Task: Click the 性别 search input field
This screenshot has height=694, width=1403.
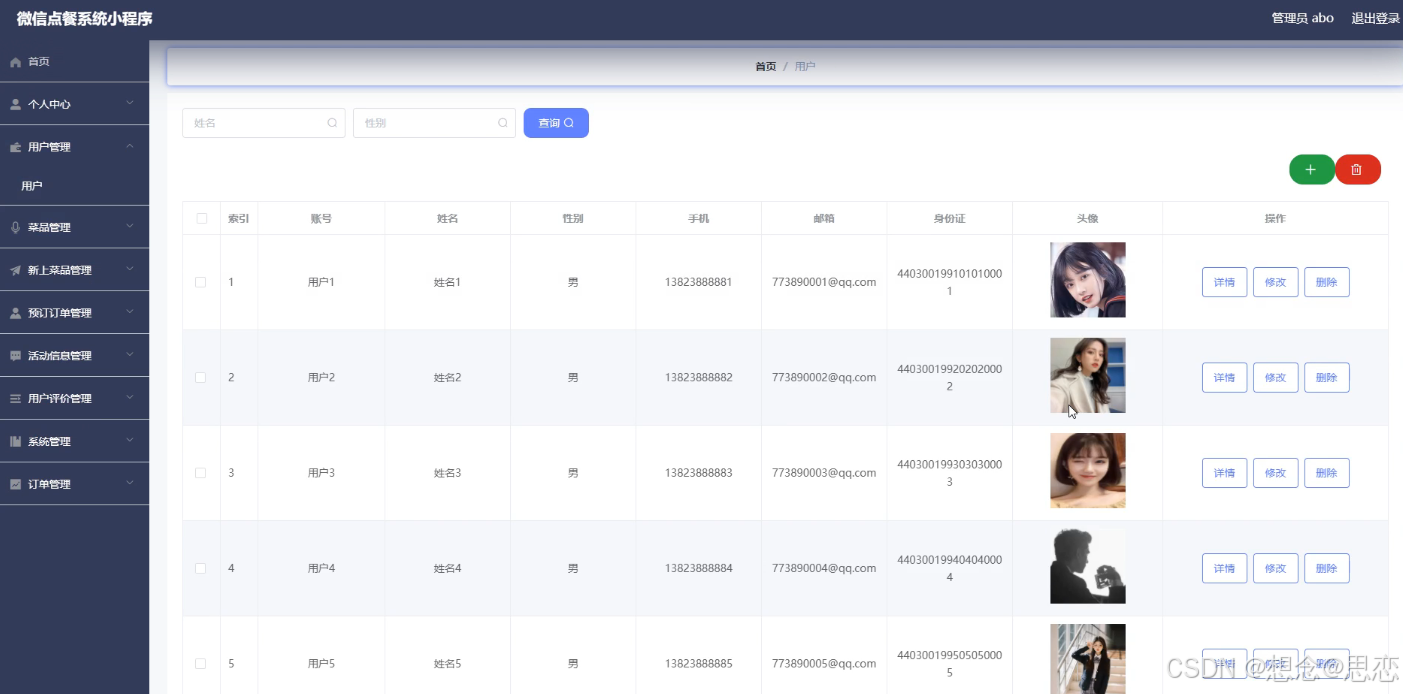Action: pos(434,123)
